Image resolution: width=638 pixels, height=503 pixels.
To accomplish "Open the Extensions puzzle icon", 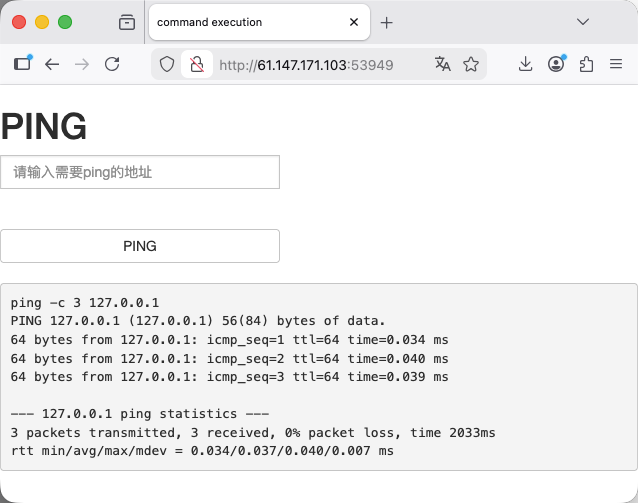I will [586, 64].
